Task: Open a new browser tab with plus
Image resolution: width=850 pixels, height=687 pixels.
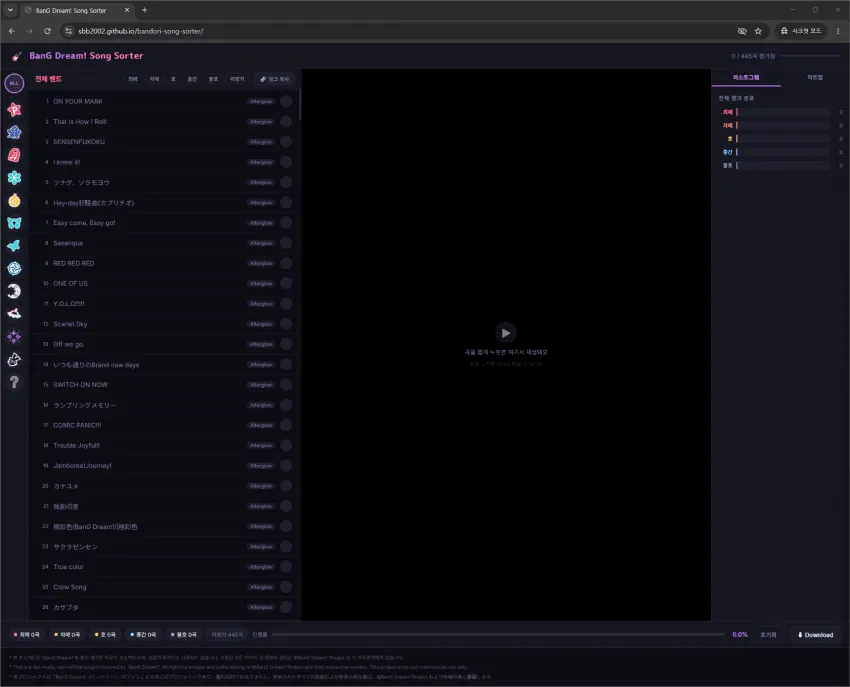Action: point(144,10)
